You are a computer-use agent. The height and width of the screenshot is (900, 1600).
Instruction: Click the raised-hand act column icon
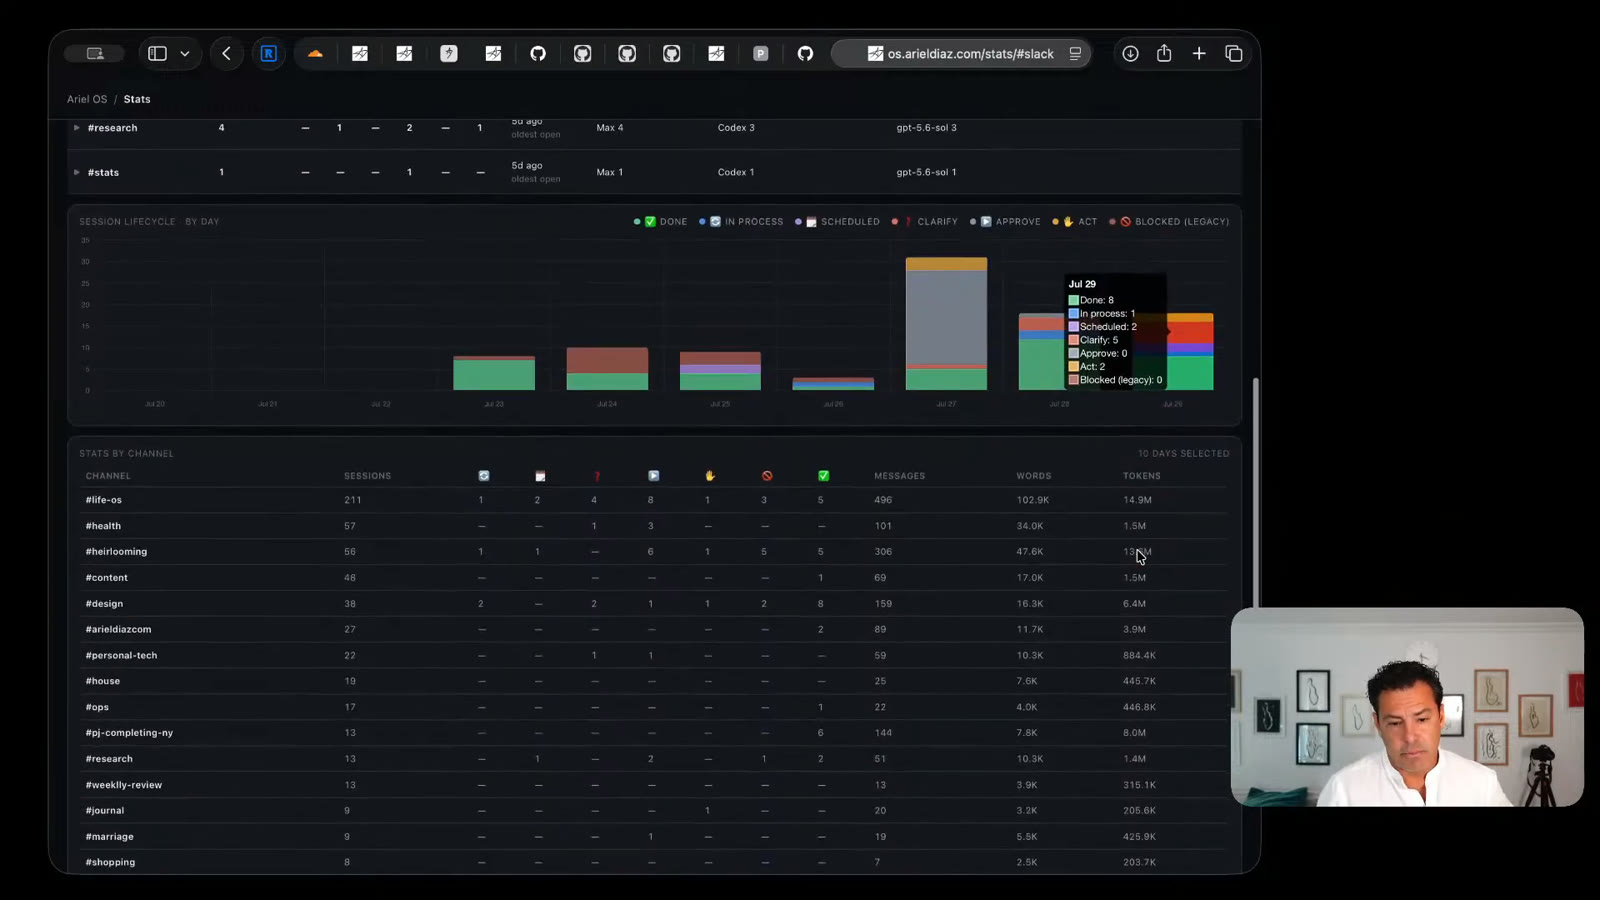click(710, 476)
